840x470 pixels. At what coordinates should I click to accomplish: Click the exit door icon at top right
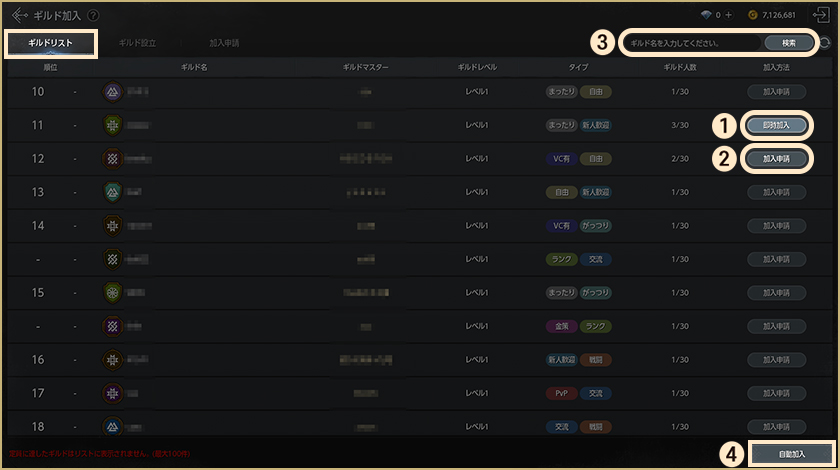point(822,15)
